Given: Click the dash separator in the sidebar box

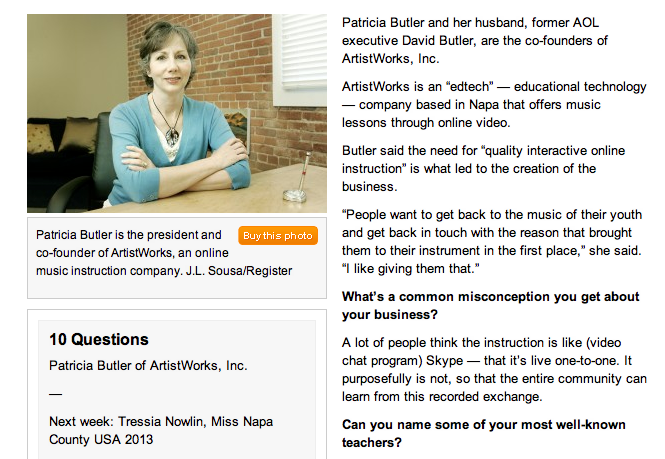Looking at the screenshot, I should click(x=55, y=393).
